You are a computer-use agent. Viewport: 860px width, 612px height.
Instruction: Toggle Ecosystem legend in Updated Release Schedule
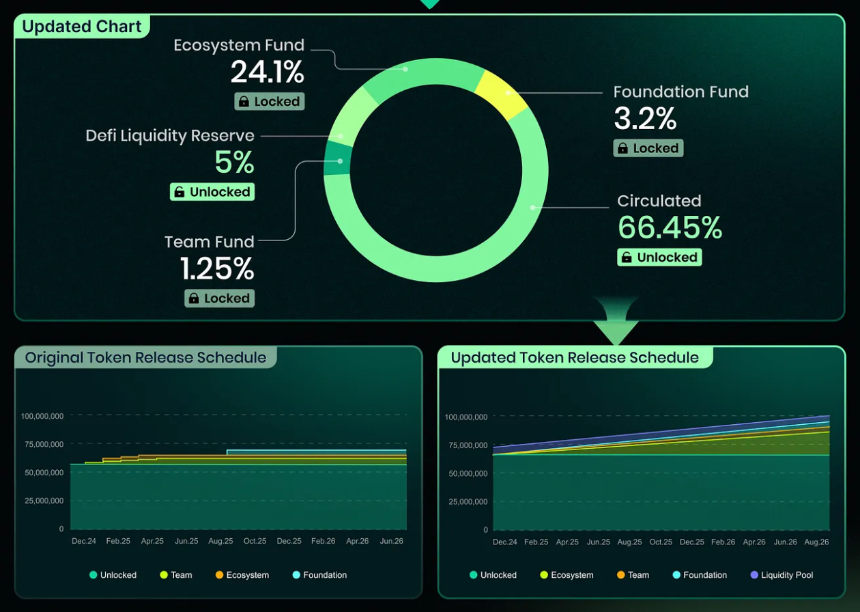(x=567, y=575)
